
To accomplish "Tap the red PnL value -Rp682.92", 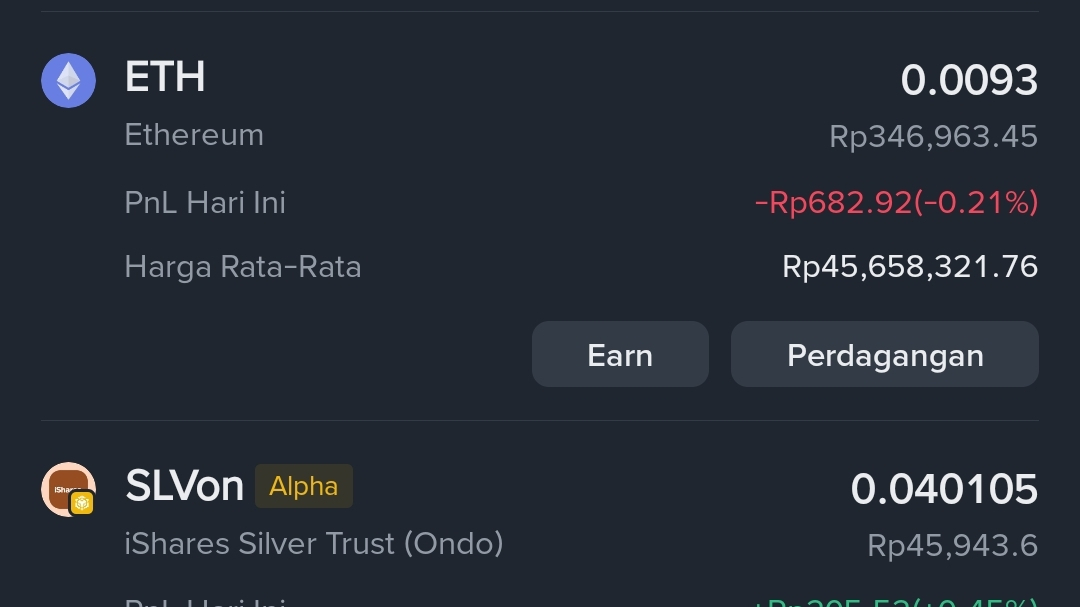I will 896,203.
